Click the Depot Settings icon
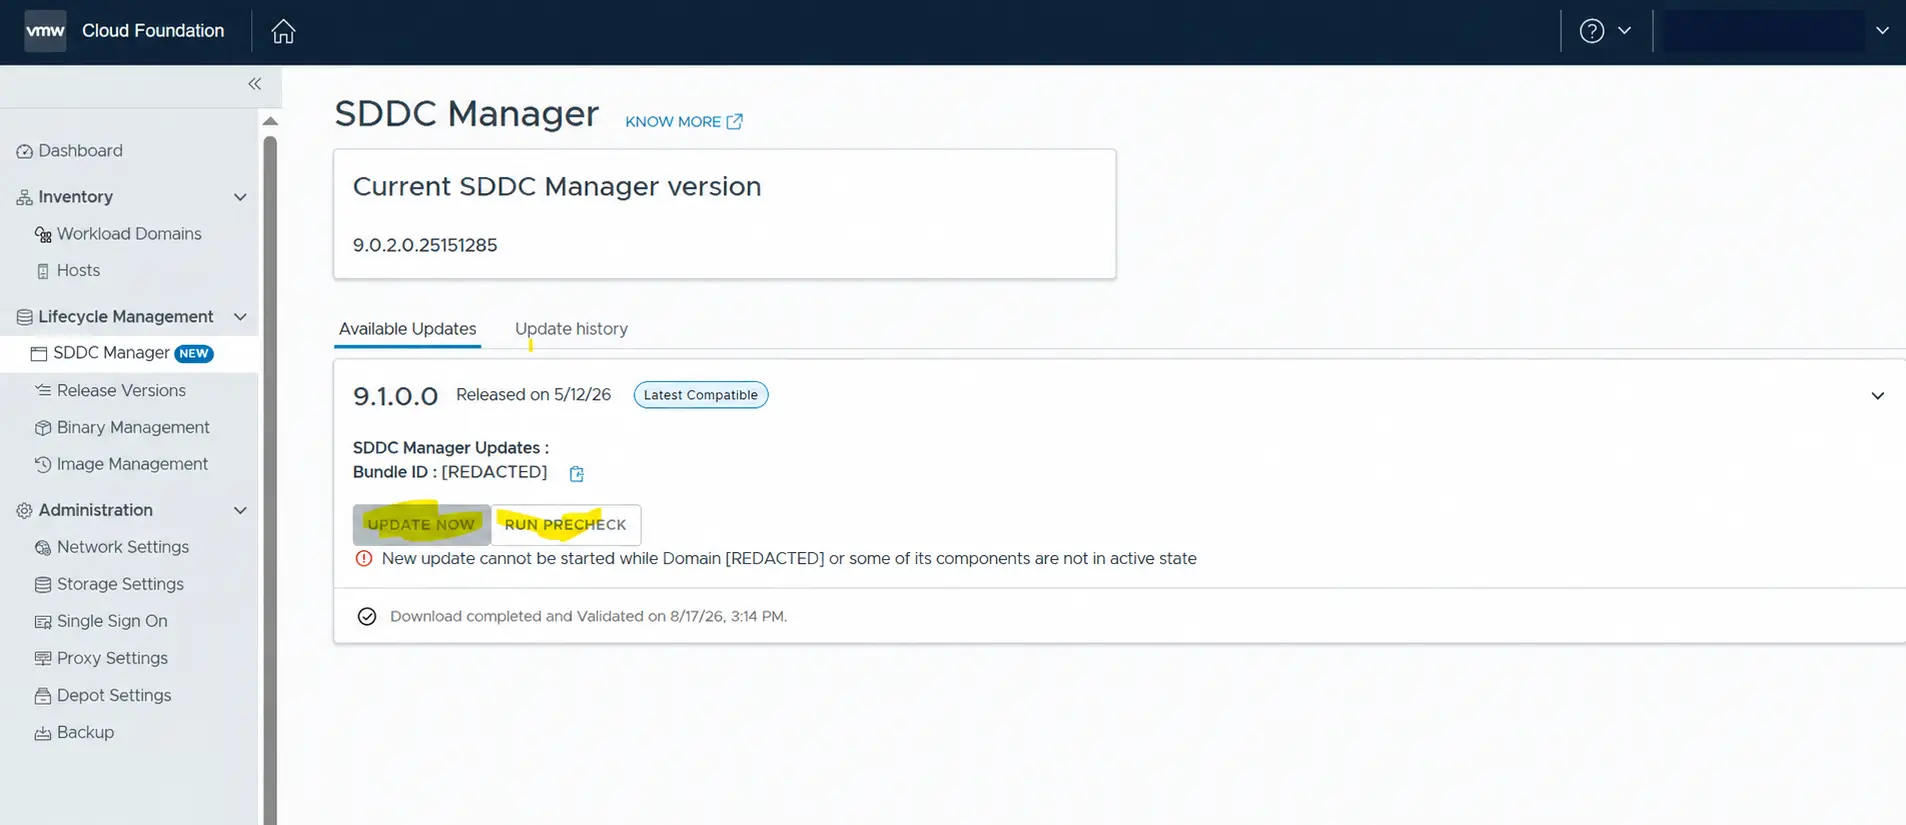The width and height of the screenshot is (1906, 825). [x=43, y=696]
